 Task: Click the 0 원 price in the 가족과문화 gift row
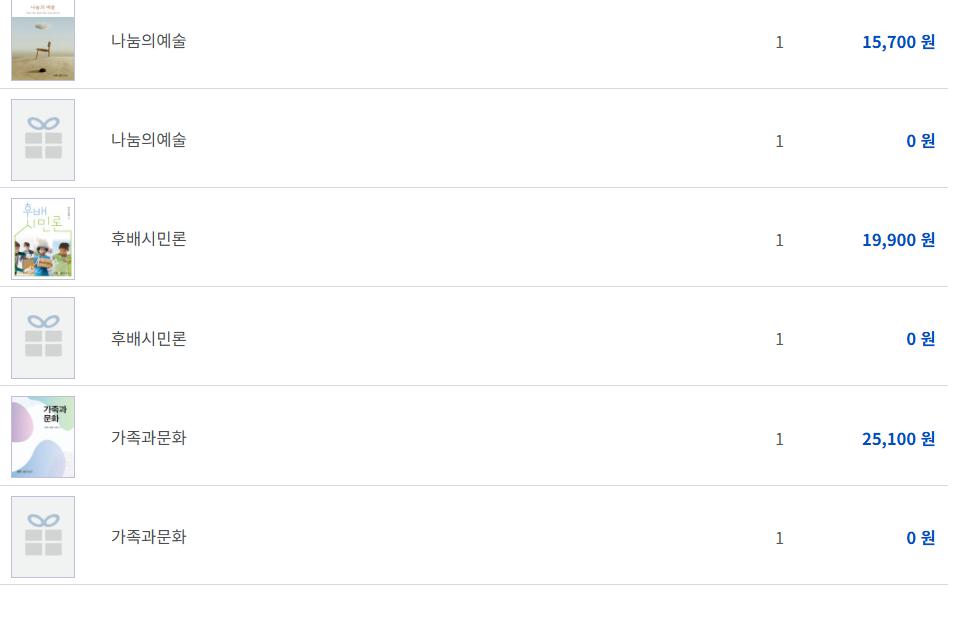[x=920, y=538]
